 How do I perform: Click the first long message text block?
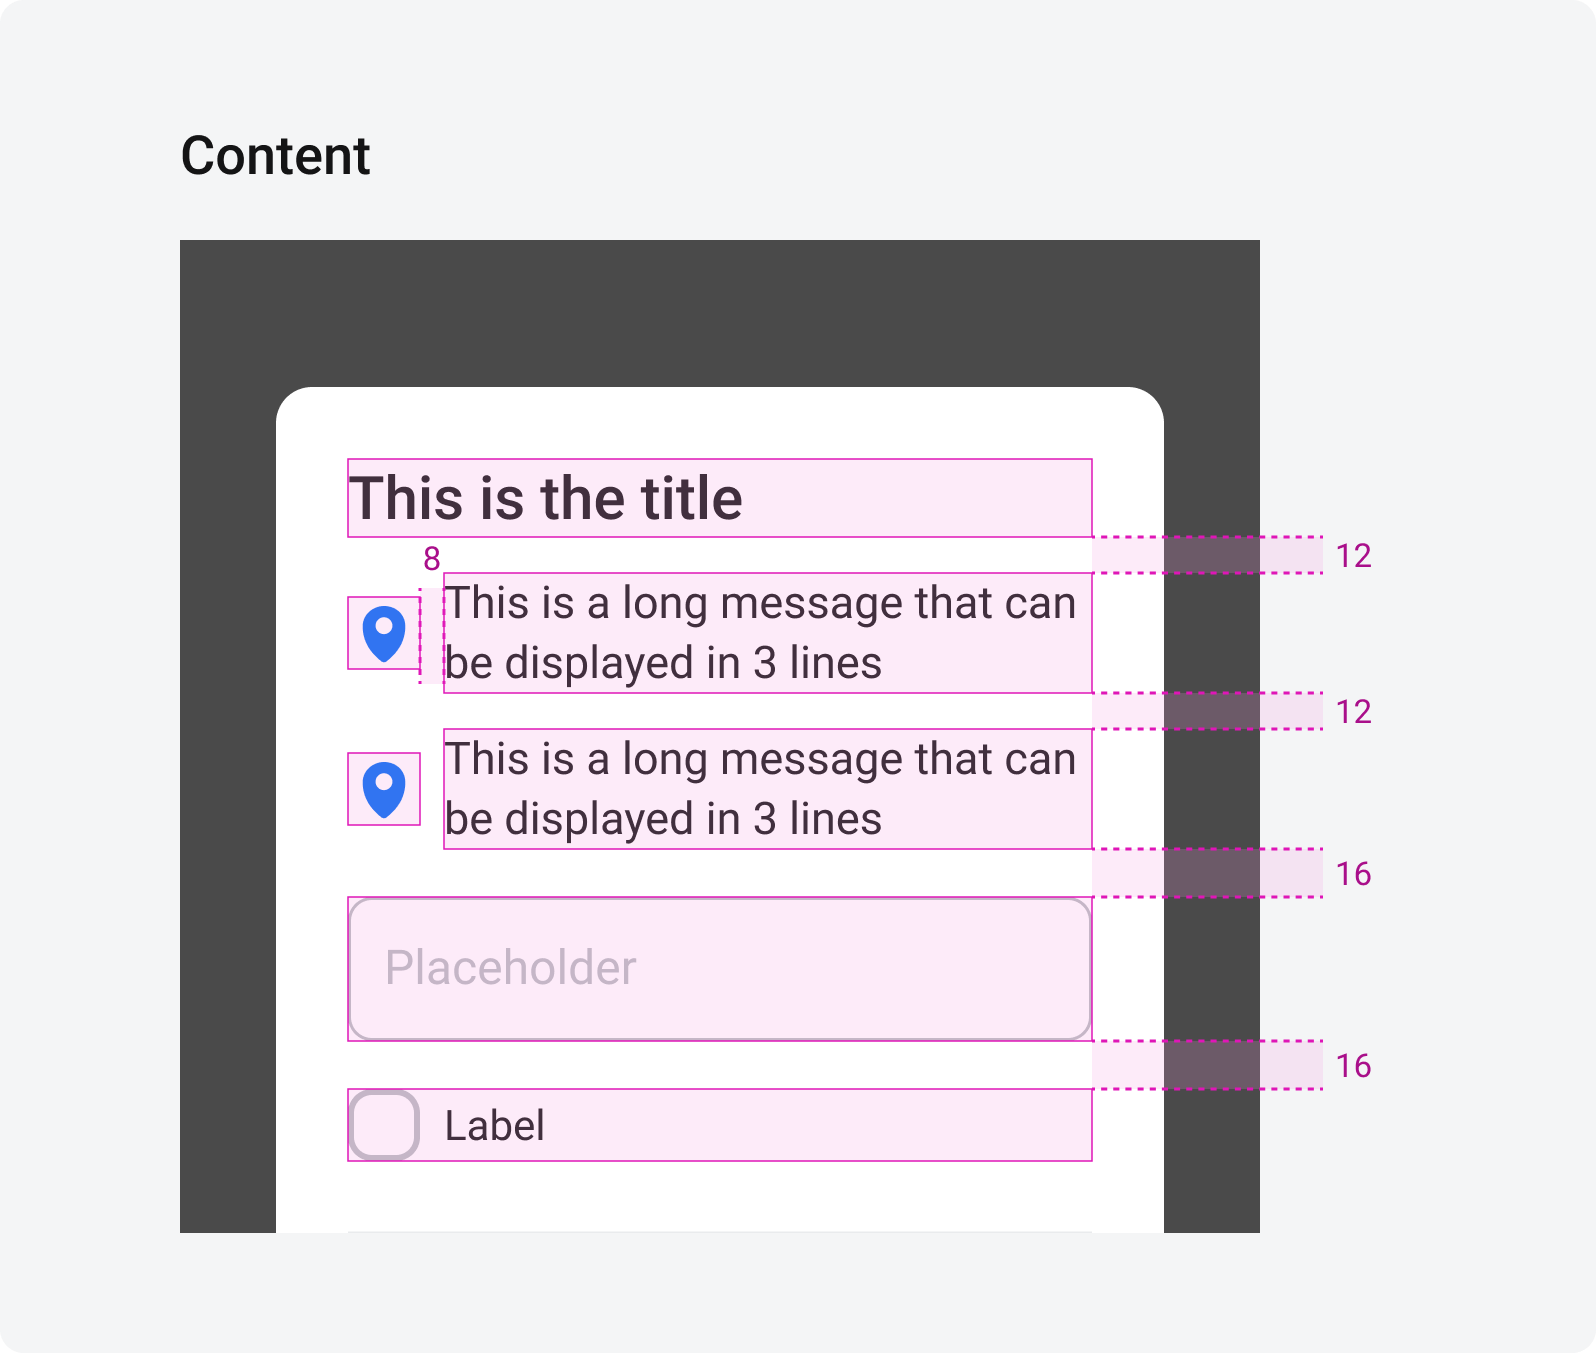pos(762,633)
